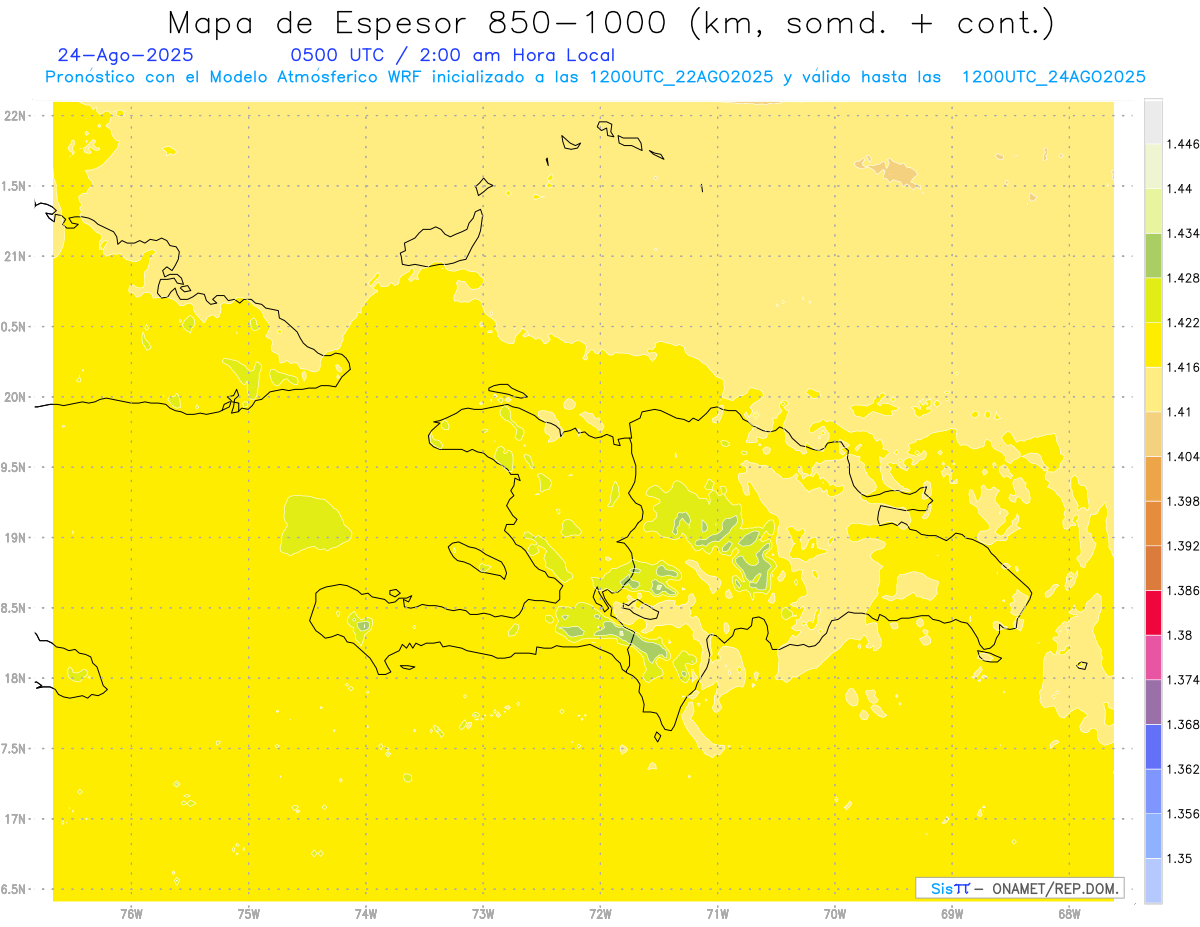Click the forecast line starting 'Pronóstico con el Modelo'
Viewport: 1200px width, 927px height.
[x=595, y=77]
